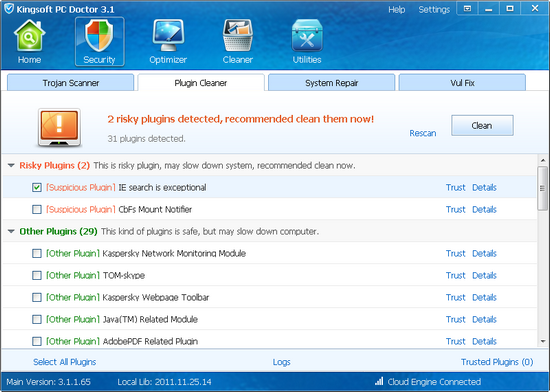The width and height of the screenshot is (550, 392).
Task: Click the Kingsoft shield logo in title bar
Action: (x=9, y=8)
